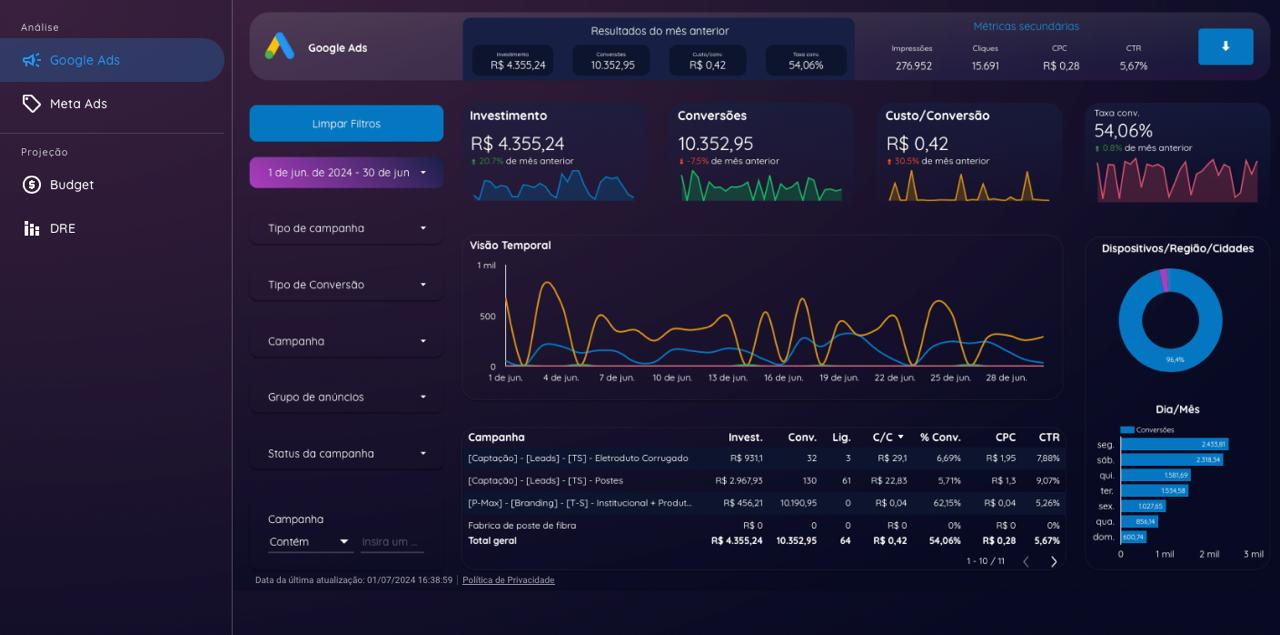Click the blue download arrow button
Viewport: 1280px width, 635px height.
[x=1225, y=46]
